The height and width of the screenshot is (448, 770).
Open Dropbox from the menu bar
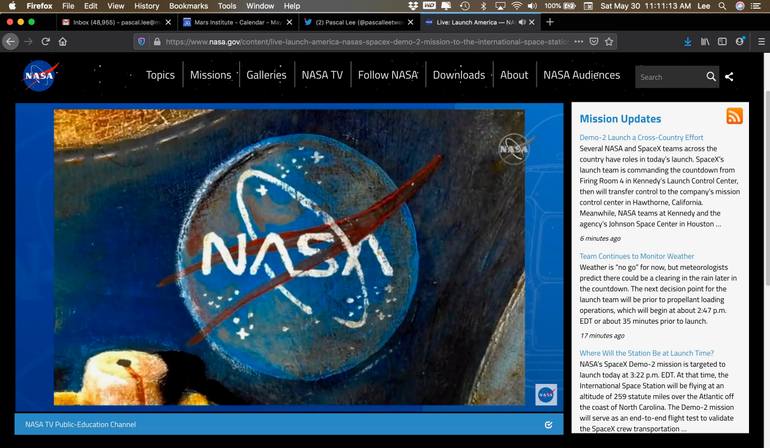coord(413,6)
